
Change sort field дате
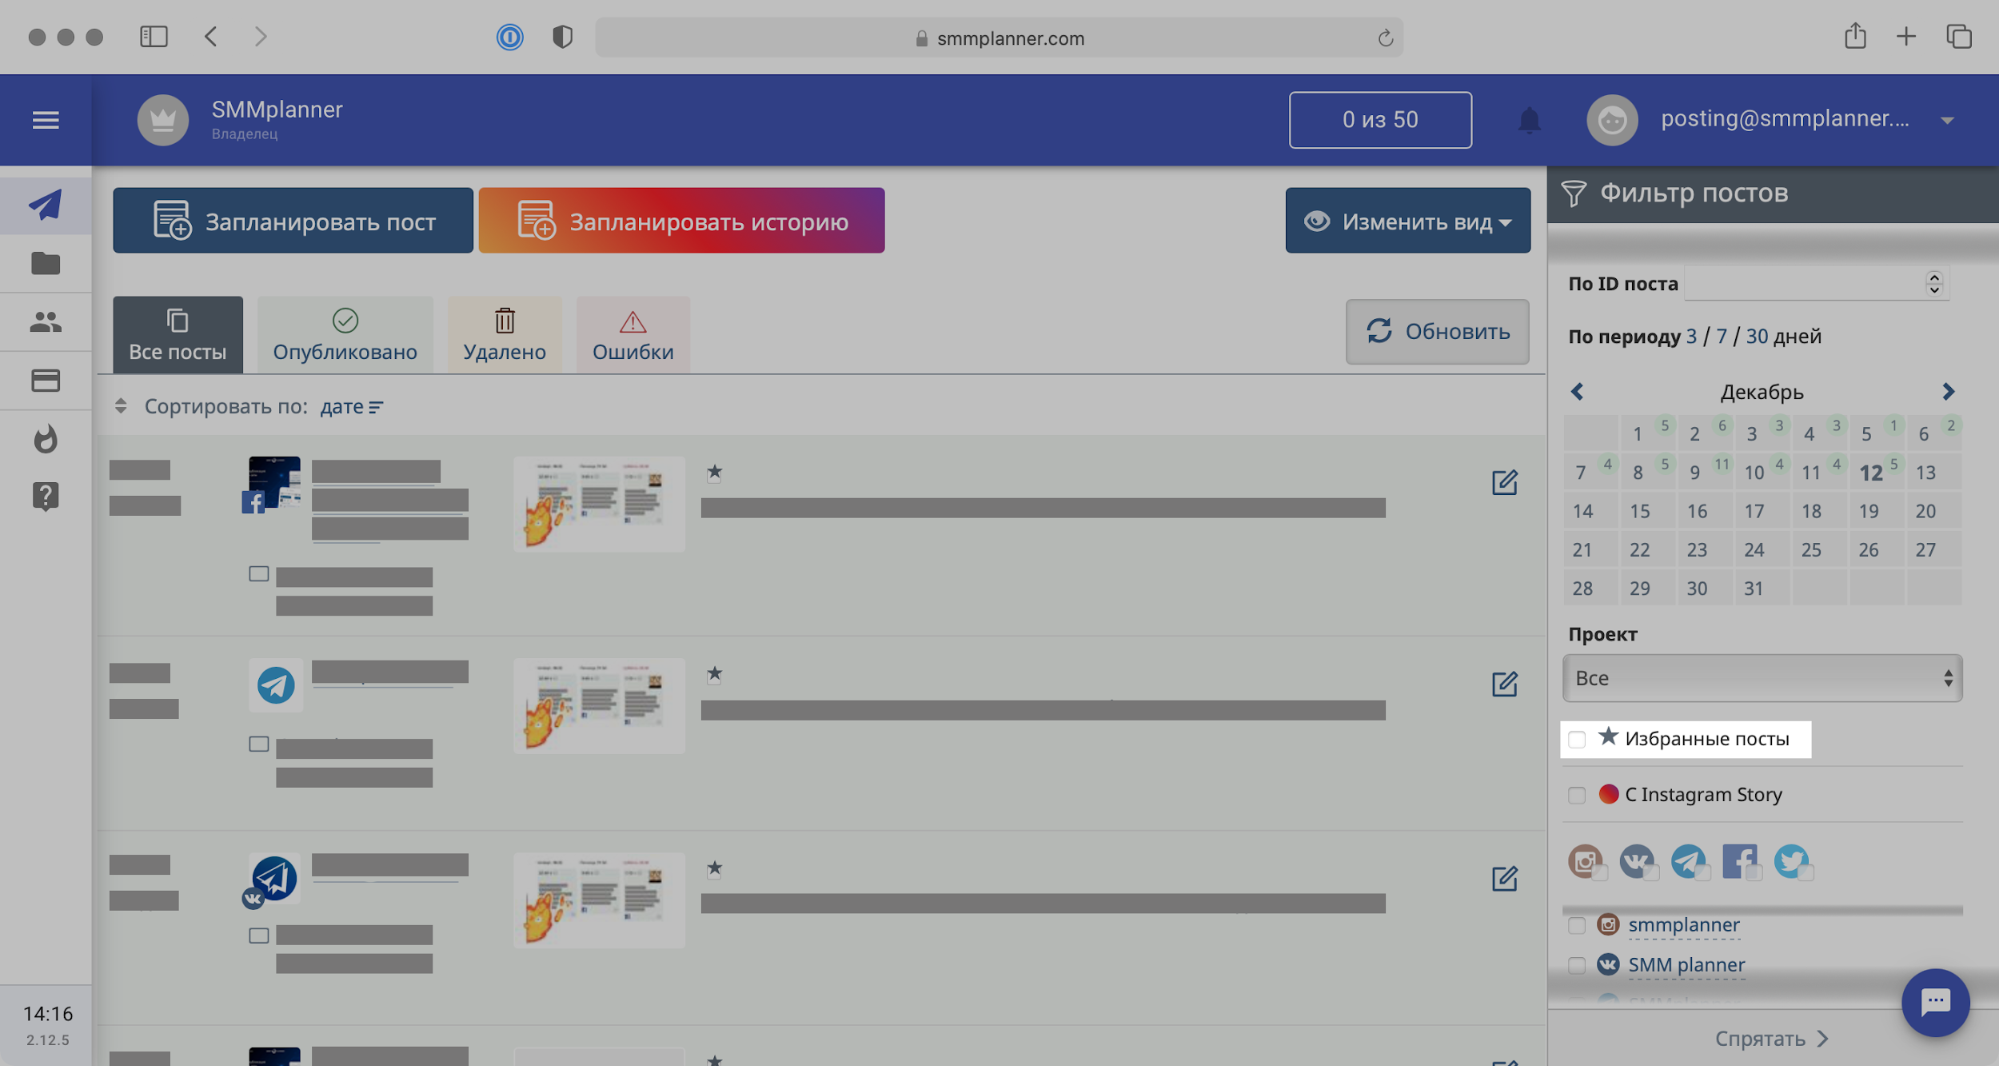(351, 406)
